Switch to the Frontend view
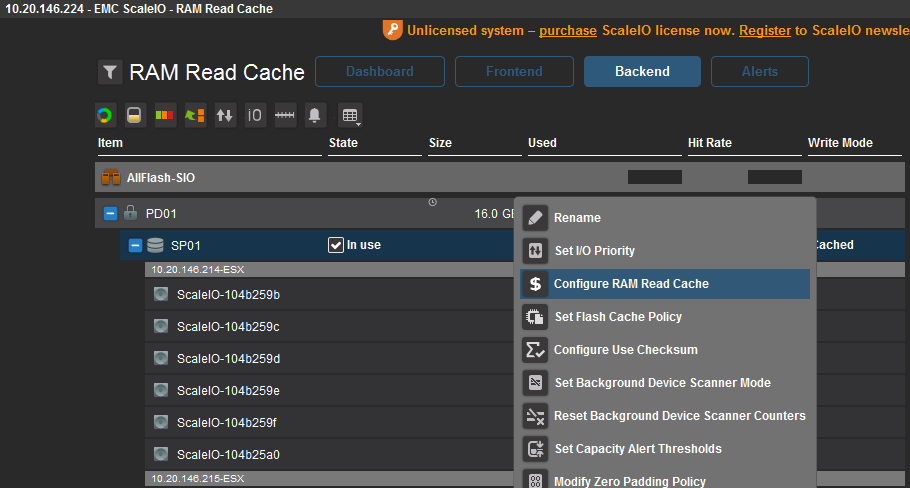This screenshot has height=488, width=910. [x=514, y=71]
